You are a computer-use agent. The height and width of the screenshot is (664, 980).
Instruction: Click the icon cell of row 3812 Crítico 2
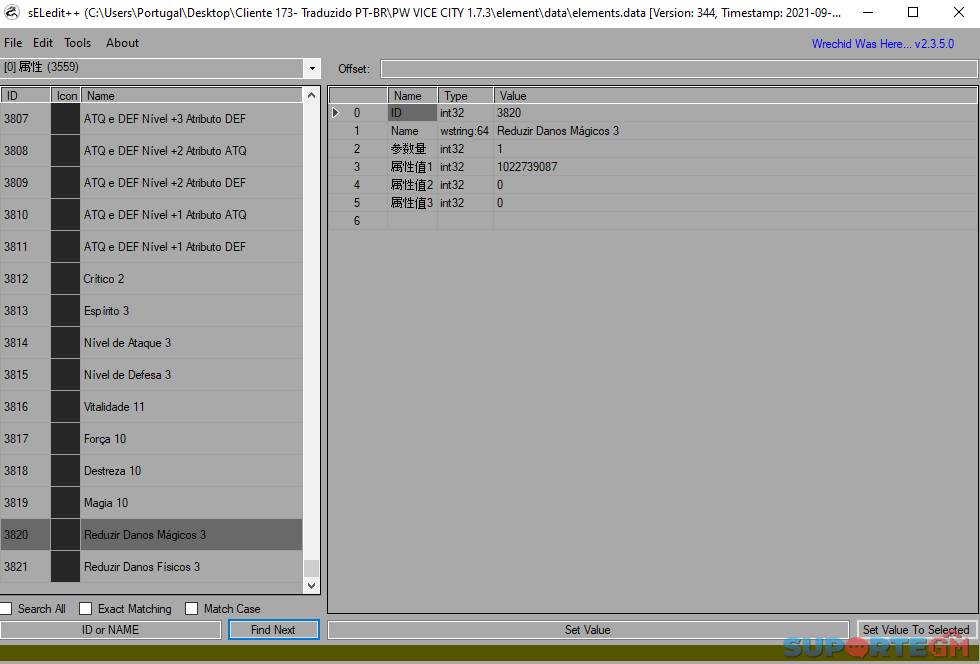[66, 279]
